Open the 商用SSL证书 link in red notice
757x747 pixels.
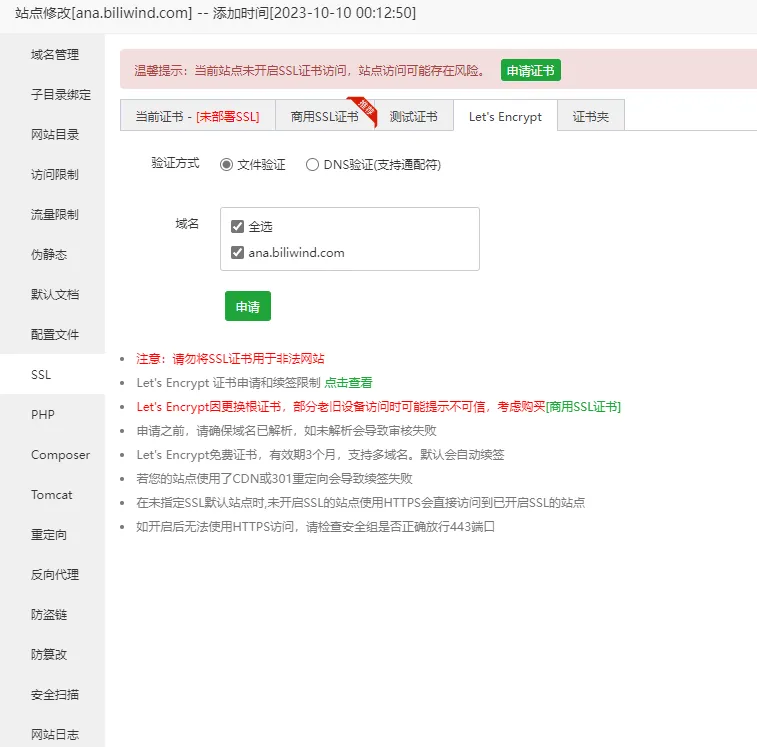point(583,407)
